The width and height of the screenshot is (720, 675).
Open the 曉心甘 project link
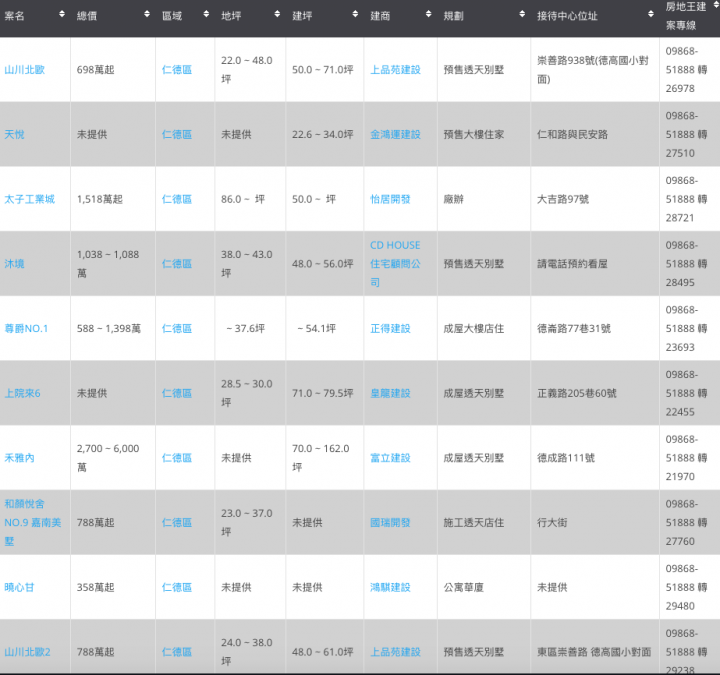[19, 587]
